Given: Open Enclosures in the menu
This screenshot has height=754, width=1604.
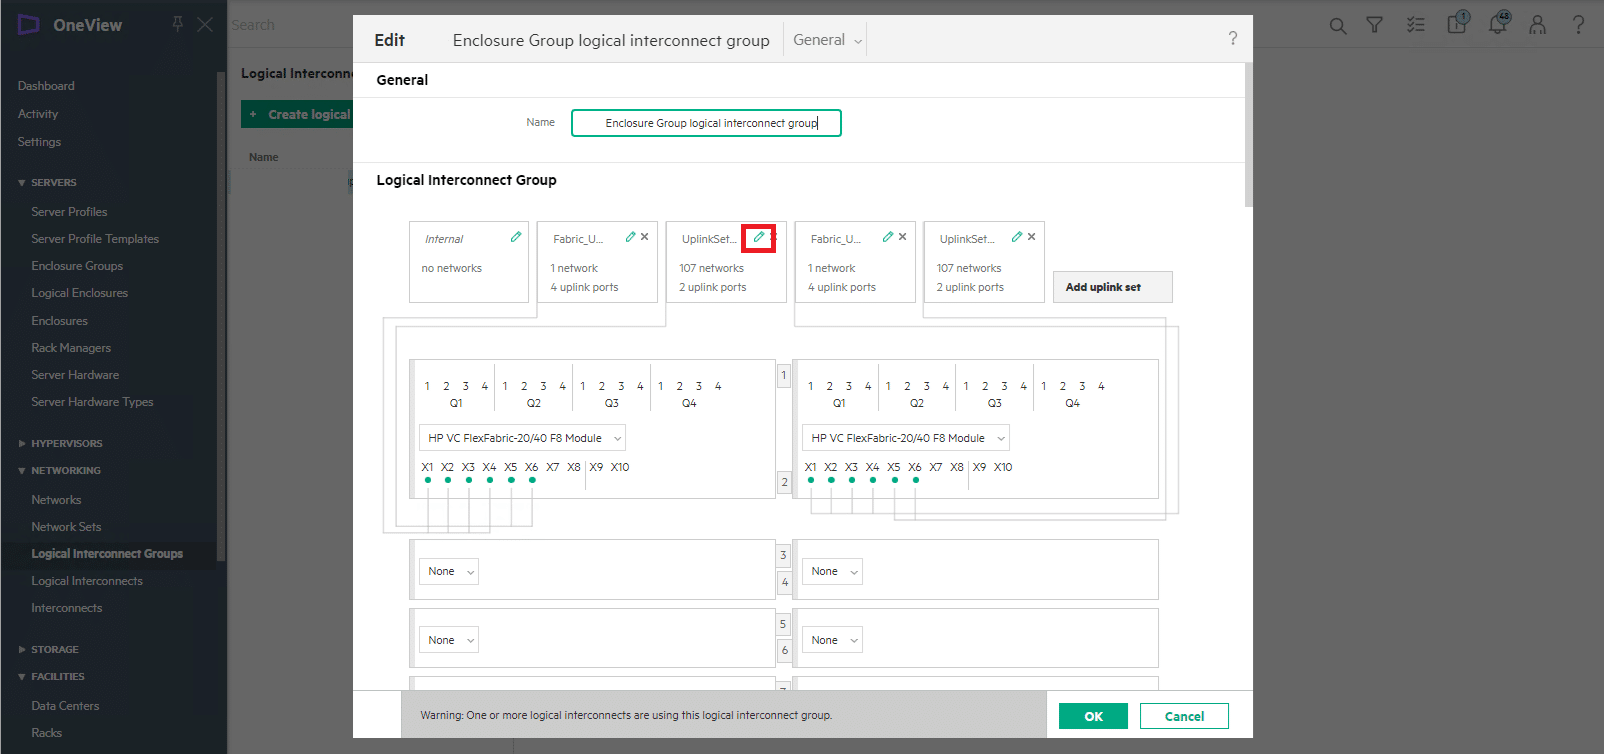Looking at the screenshot, I should point(59,321).
